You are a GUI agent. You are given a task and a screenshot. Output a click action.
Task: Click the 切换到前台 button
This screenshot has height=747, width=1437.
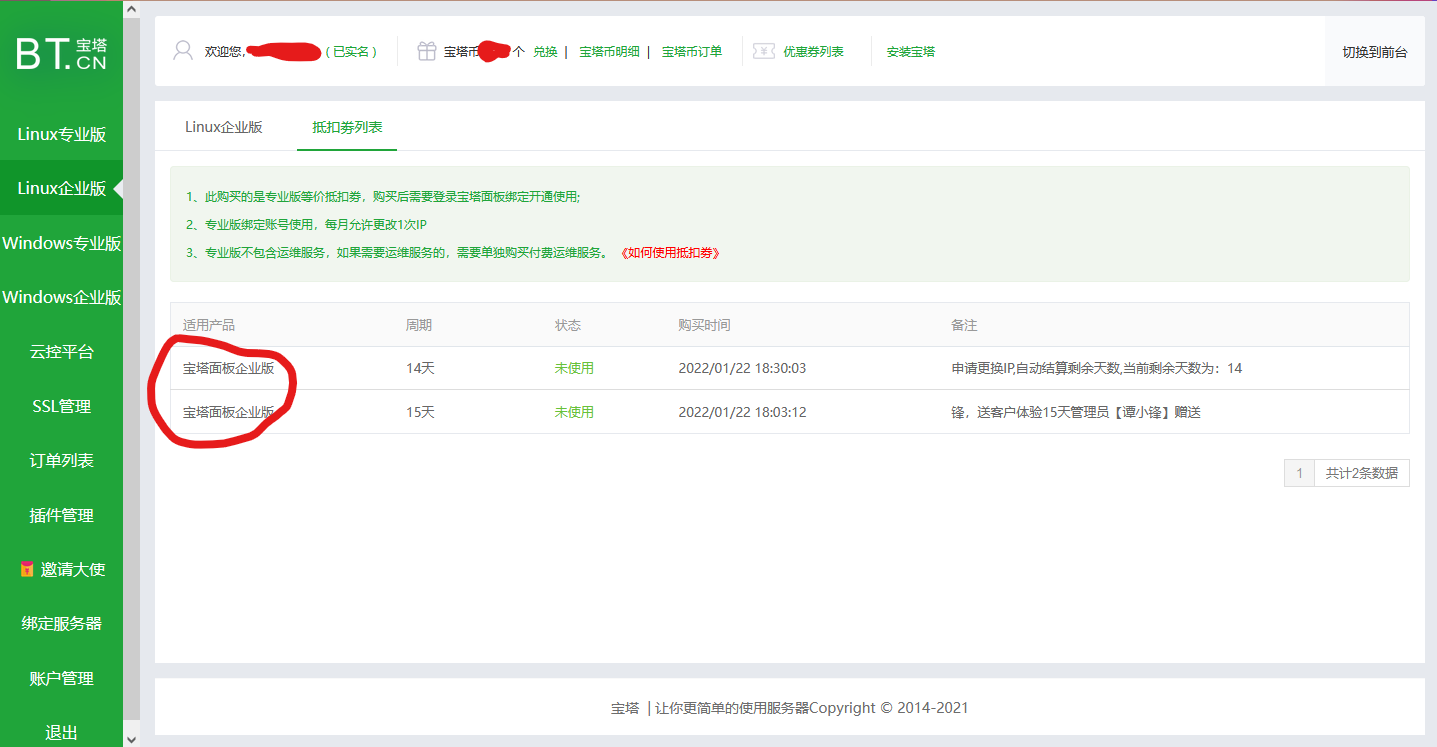pos(1375,52)
